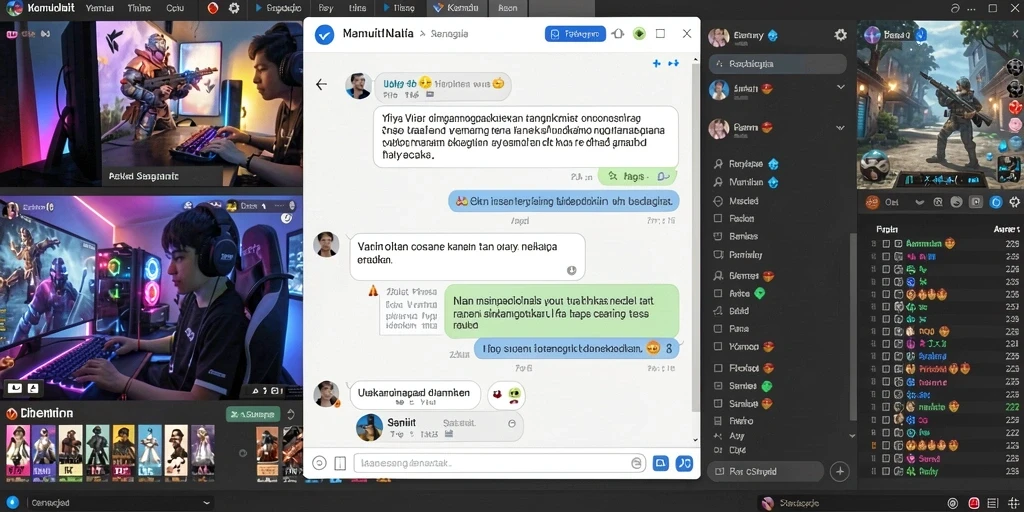
Task: Open the Thime menu
Action: [138, 8]
